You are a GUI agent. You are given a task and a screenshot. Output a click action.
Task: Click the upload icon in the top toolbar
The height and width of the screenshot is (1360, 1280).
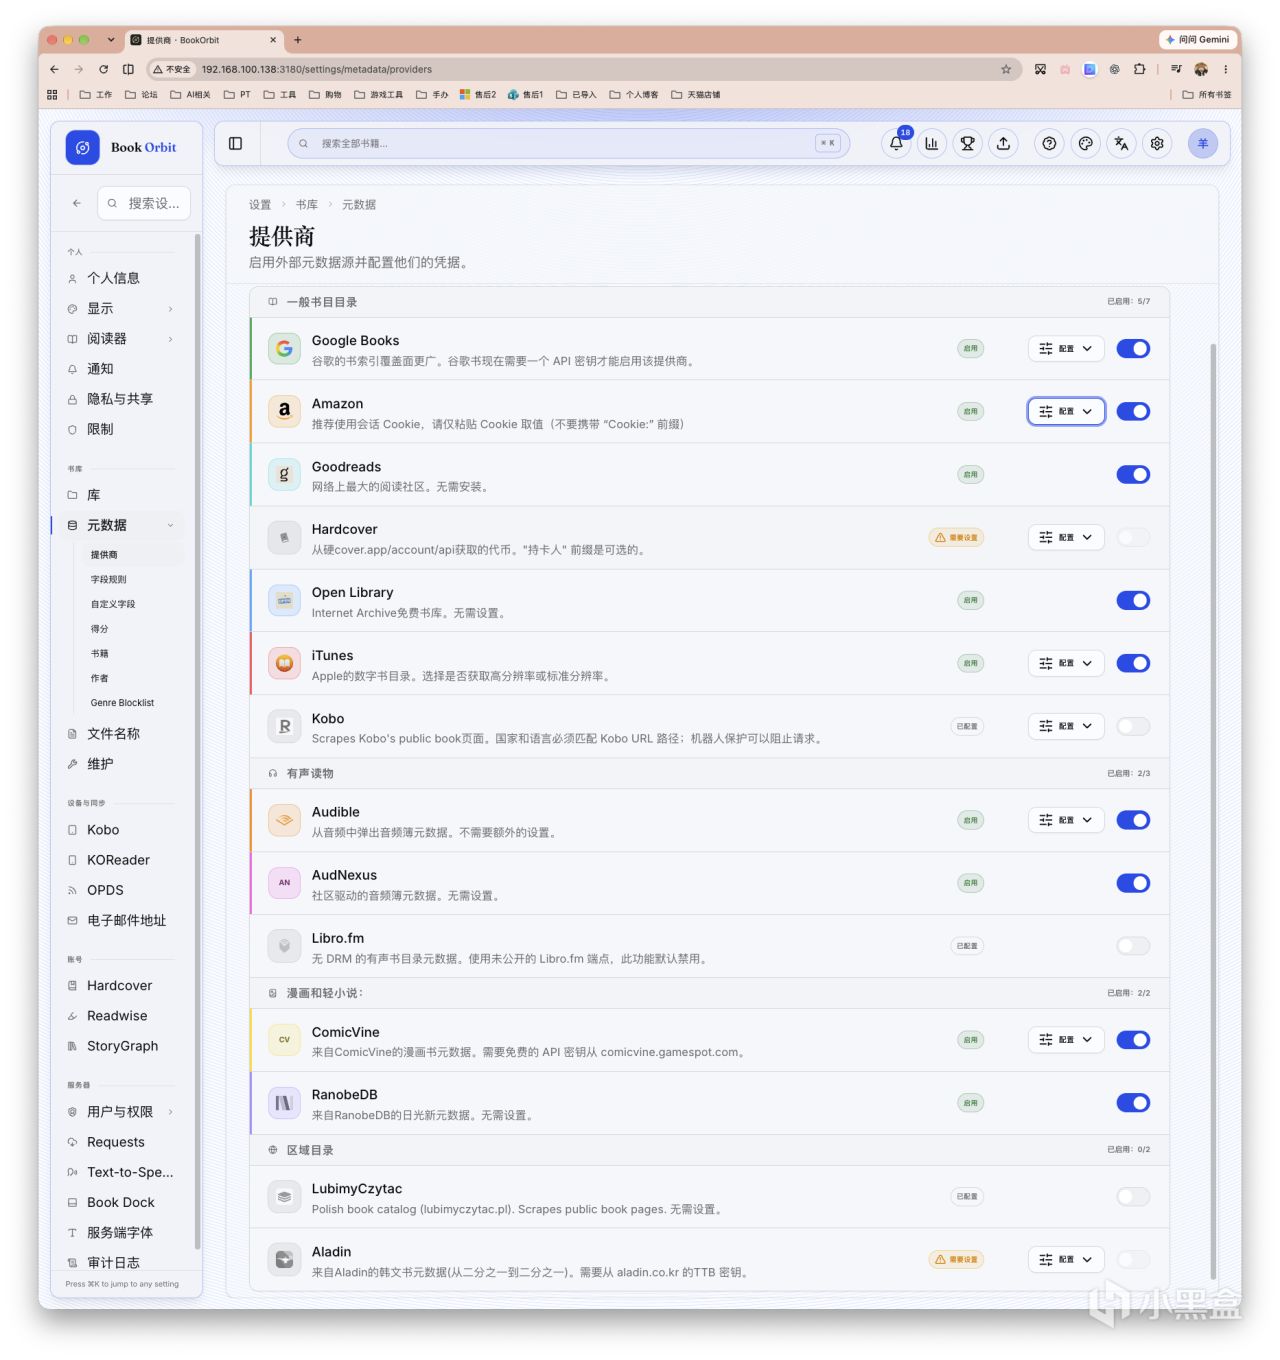pyautogui.click(x=1003, y=144)
